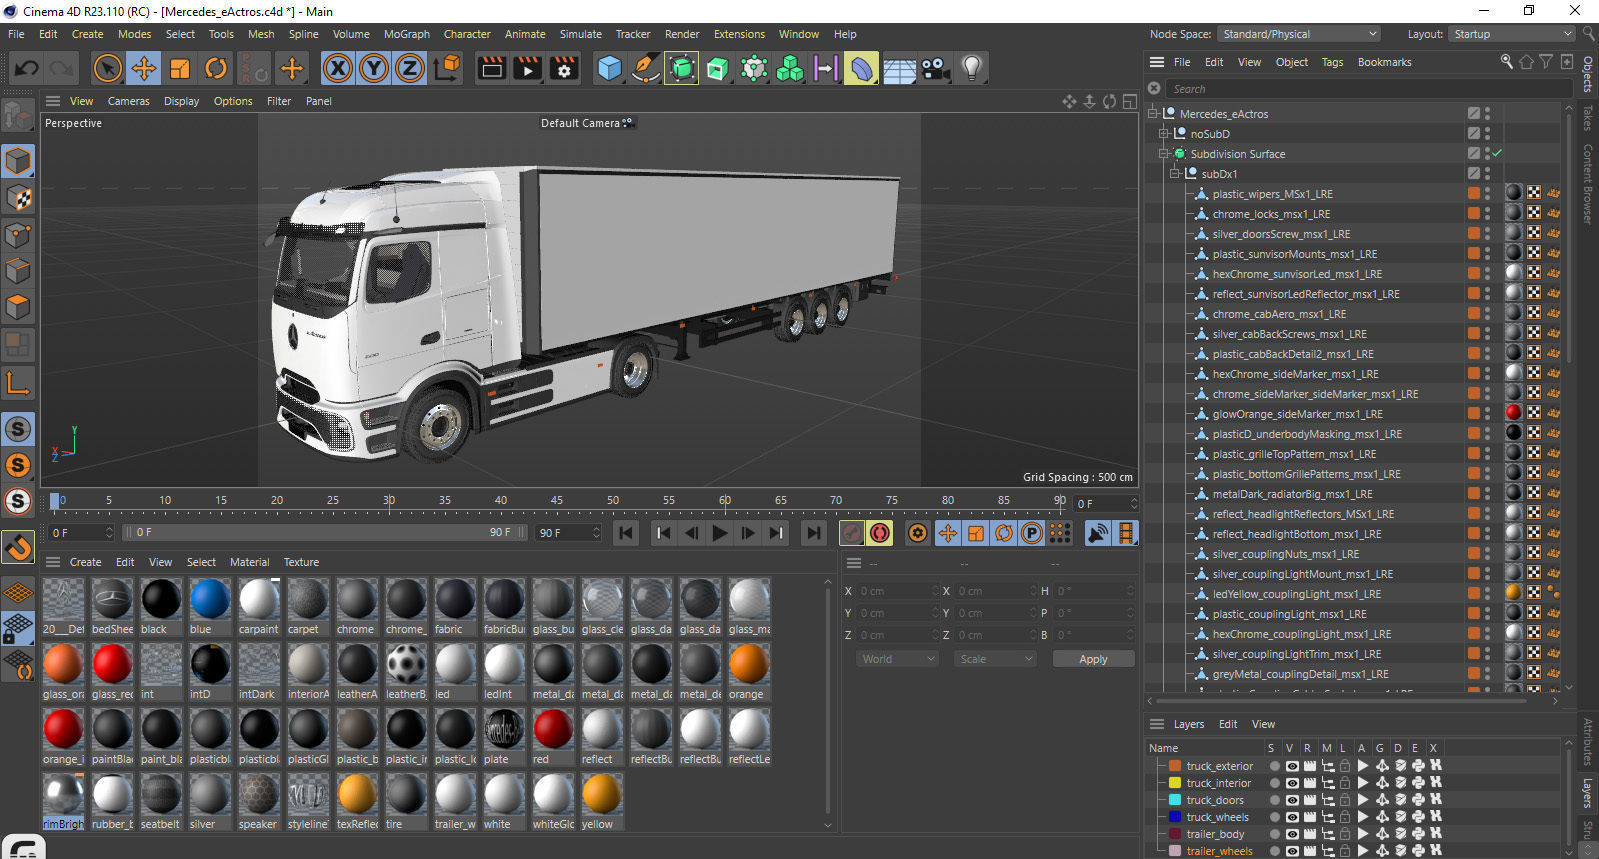
Task: Open the material manager Texture menu
Action: point(301,562)
